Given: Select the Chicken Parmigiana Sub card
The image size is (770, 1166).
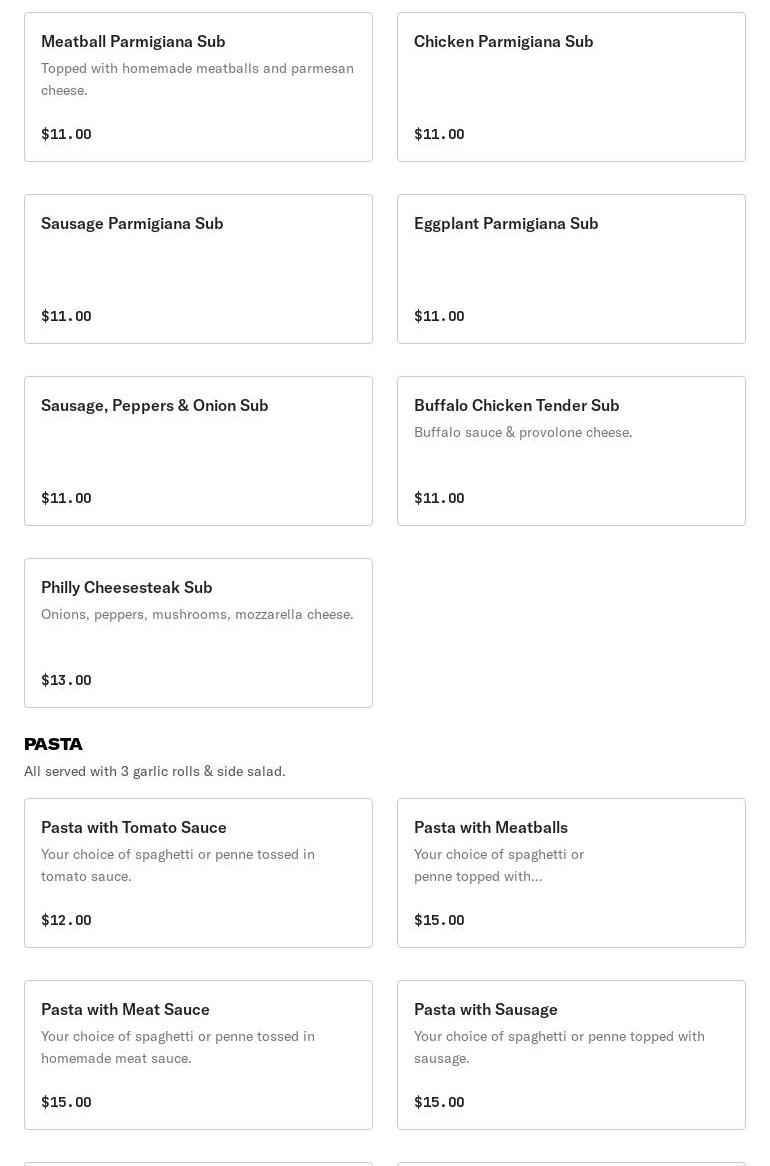Looking at the screenshot, I should point(571,87).
